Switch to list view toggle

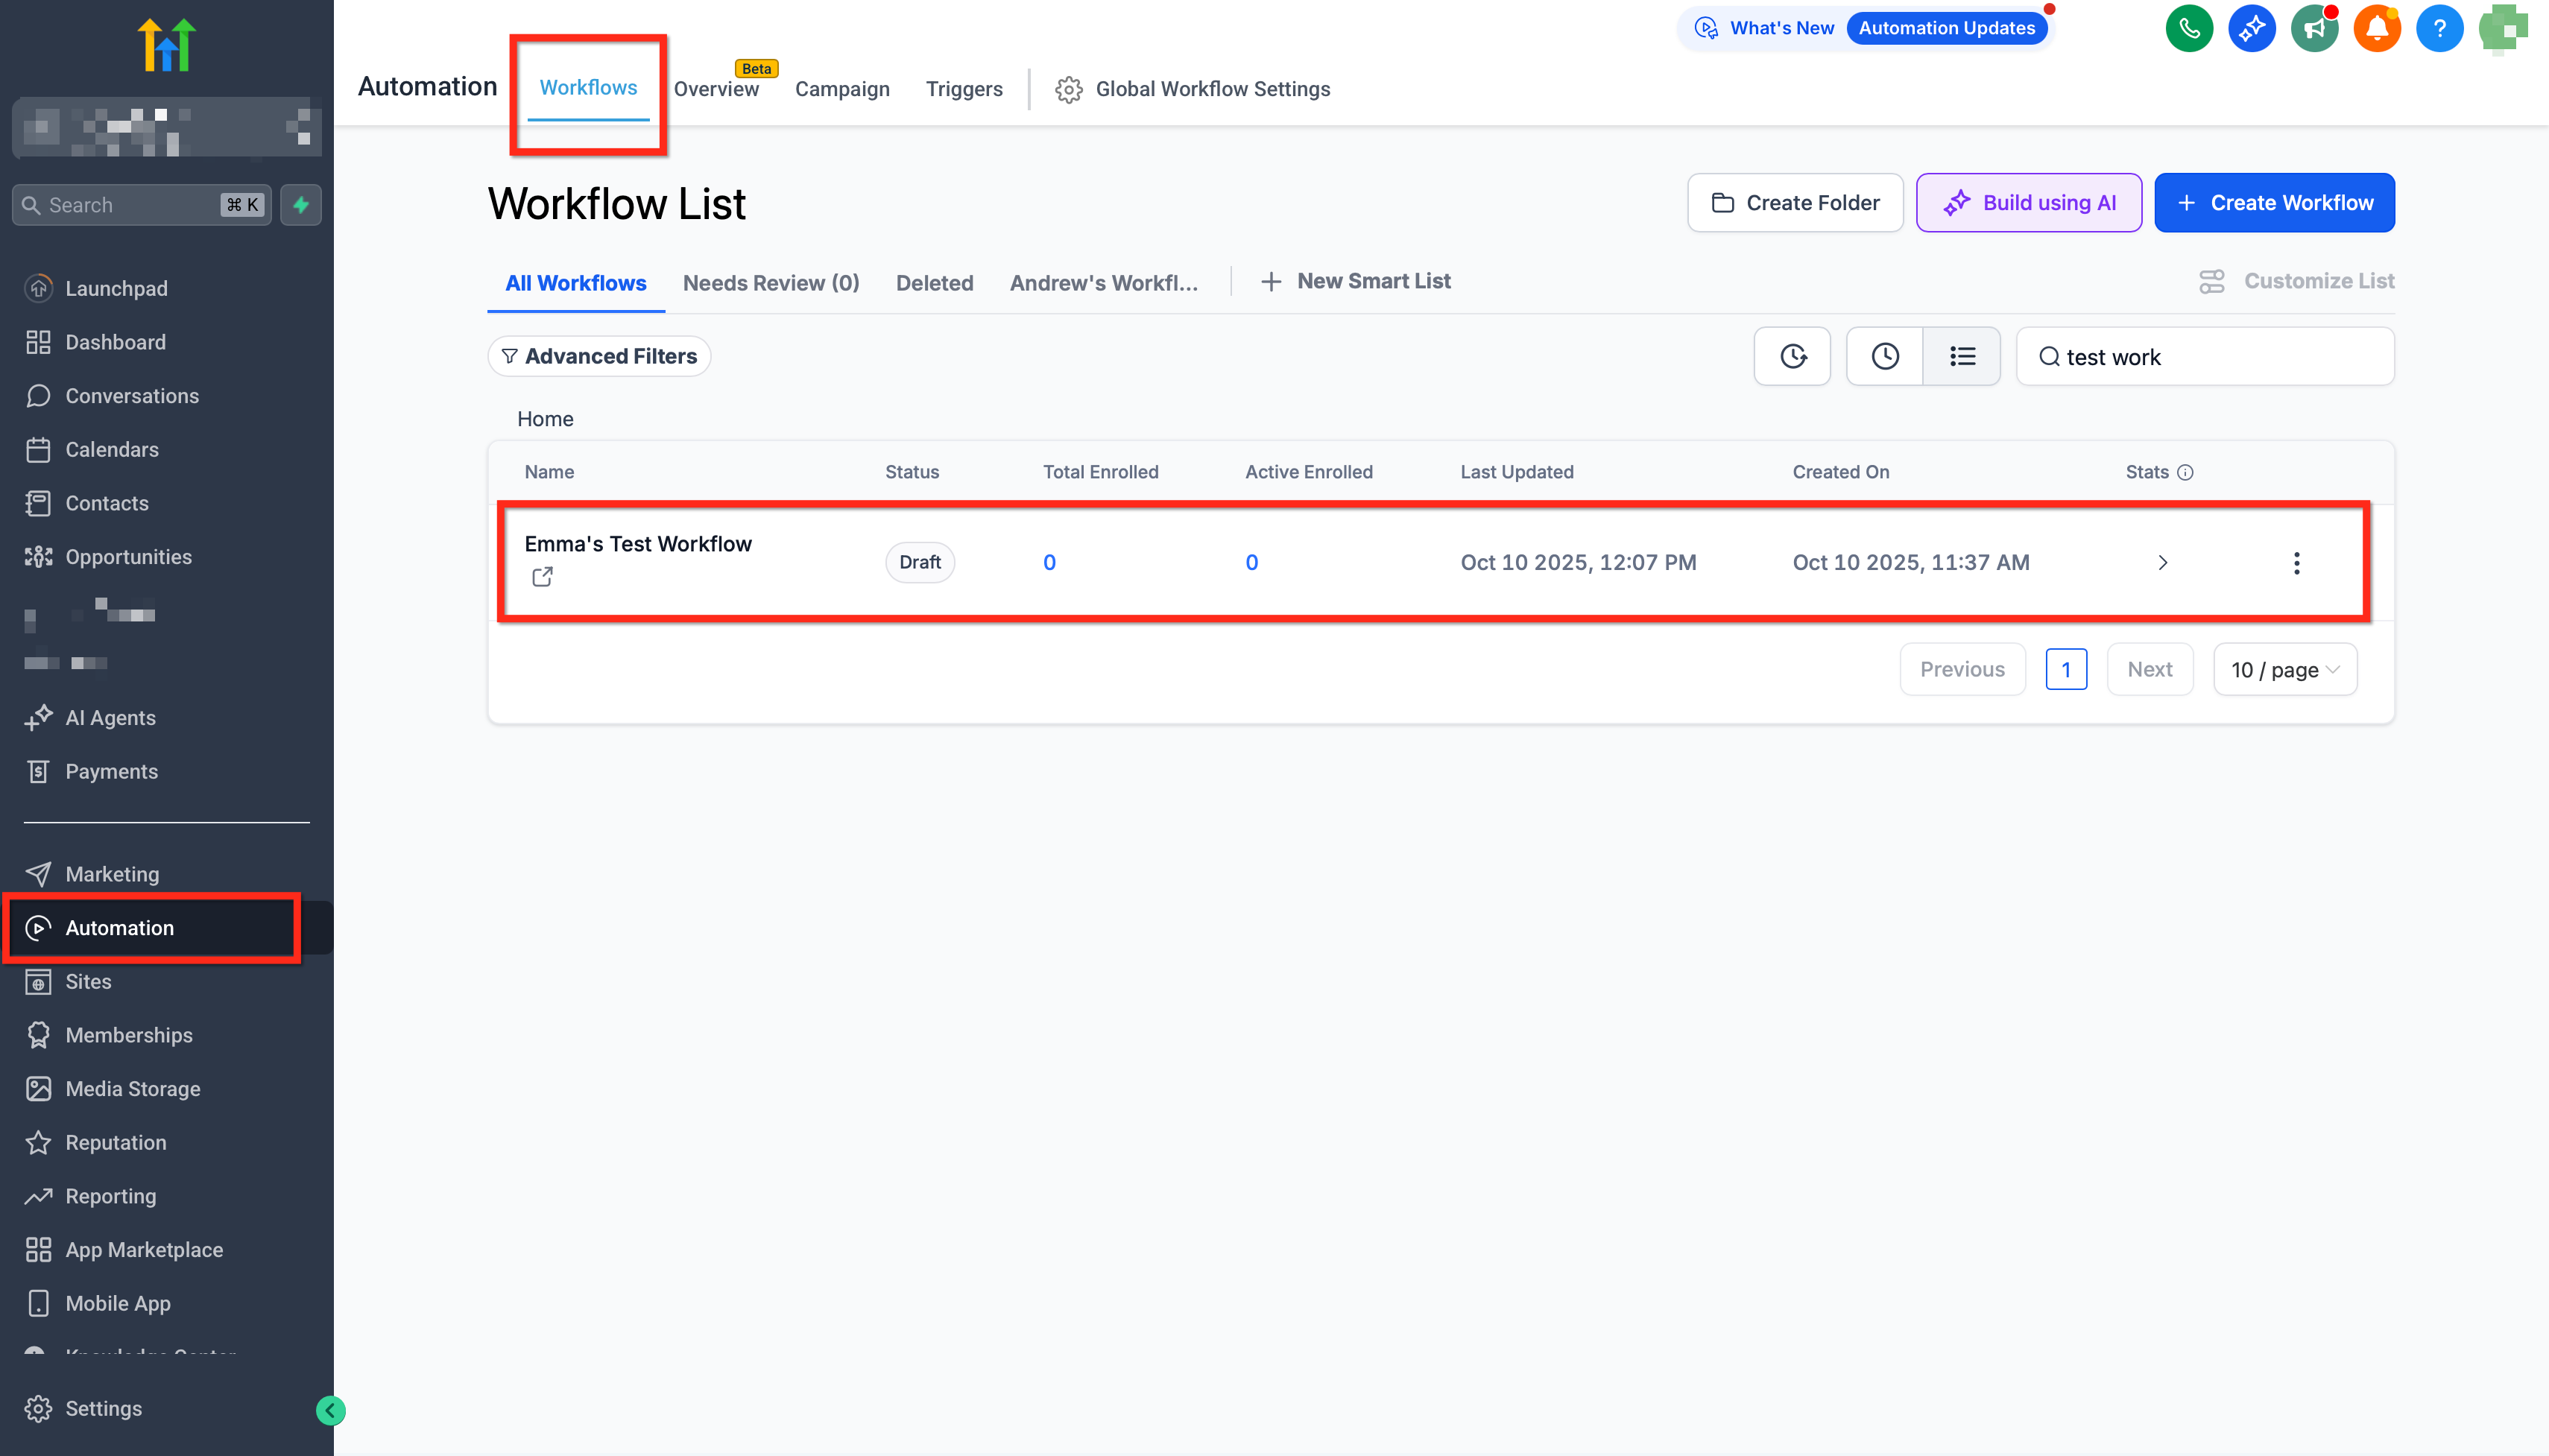click(1961, 356)
